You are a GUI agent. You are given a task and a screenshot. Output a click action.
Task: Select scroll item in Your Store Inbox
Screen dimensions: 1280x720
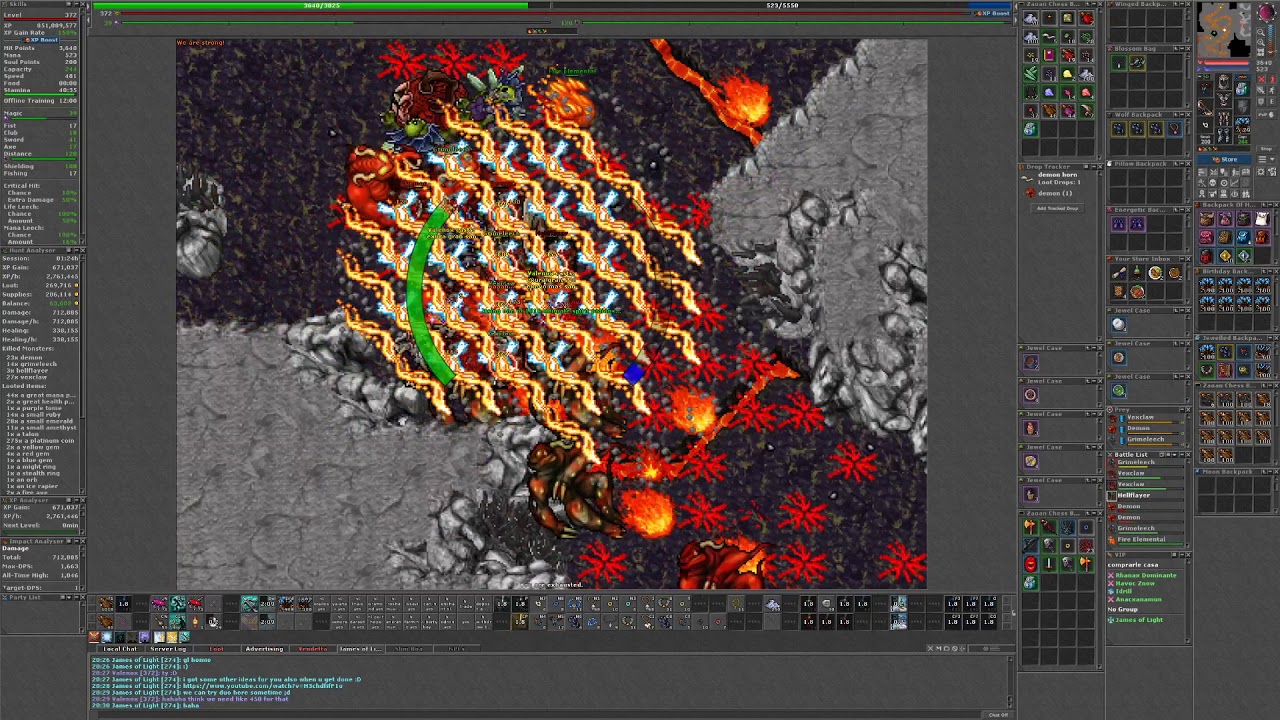point(1119,273)
